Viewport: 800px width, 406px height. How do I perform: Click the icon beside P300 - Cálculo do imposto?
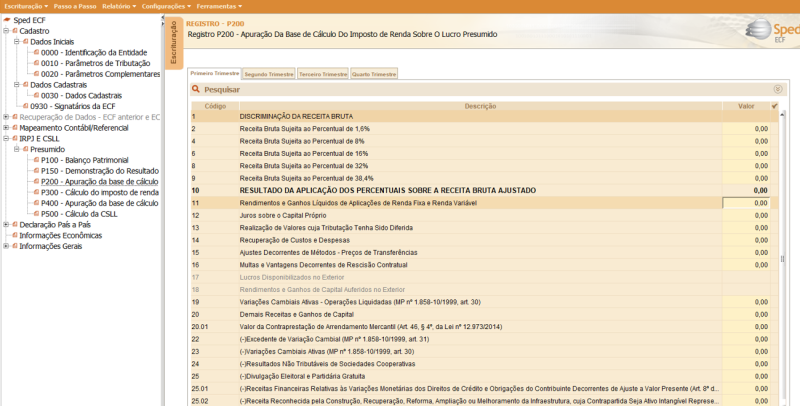click(36, 192)
